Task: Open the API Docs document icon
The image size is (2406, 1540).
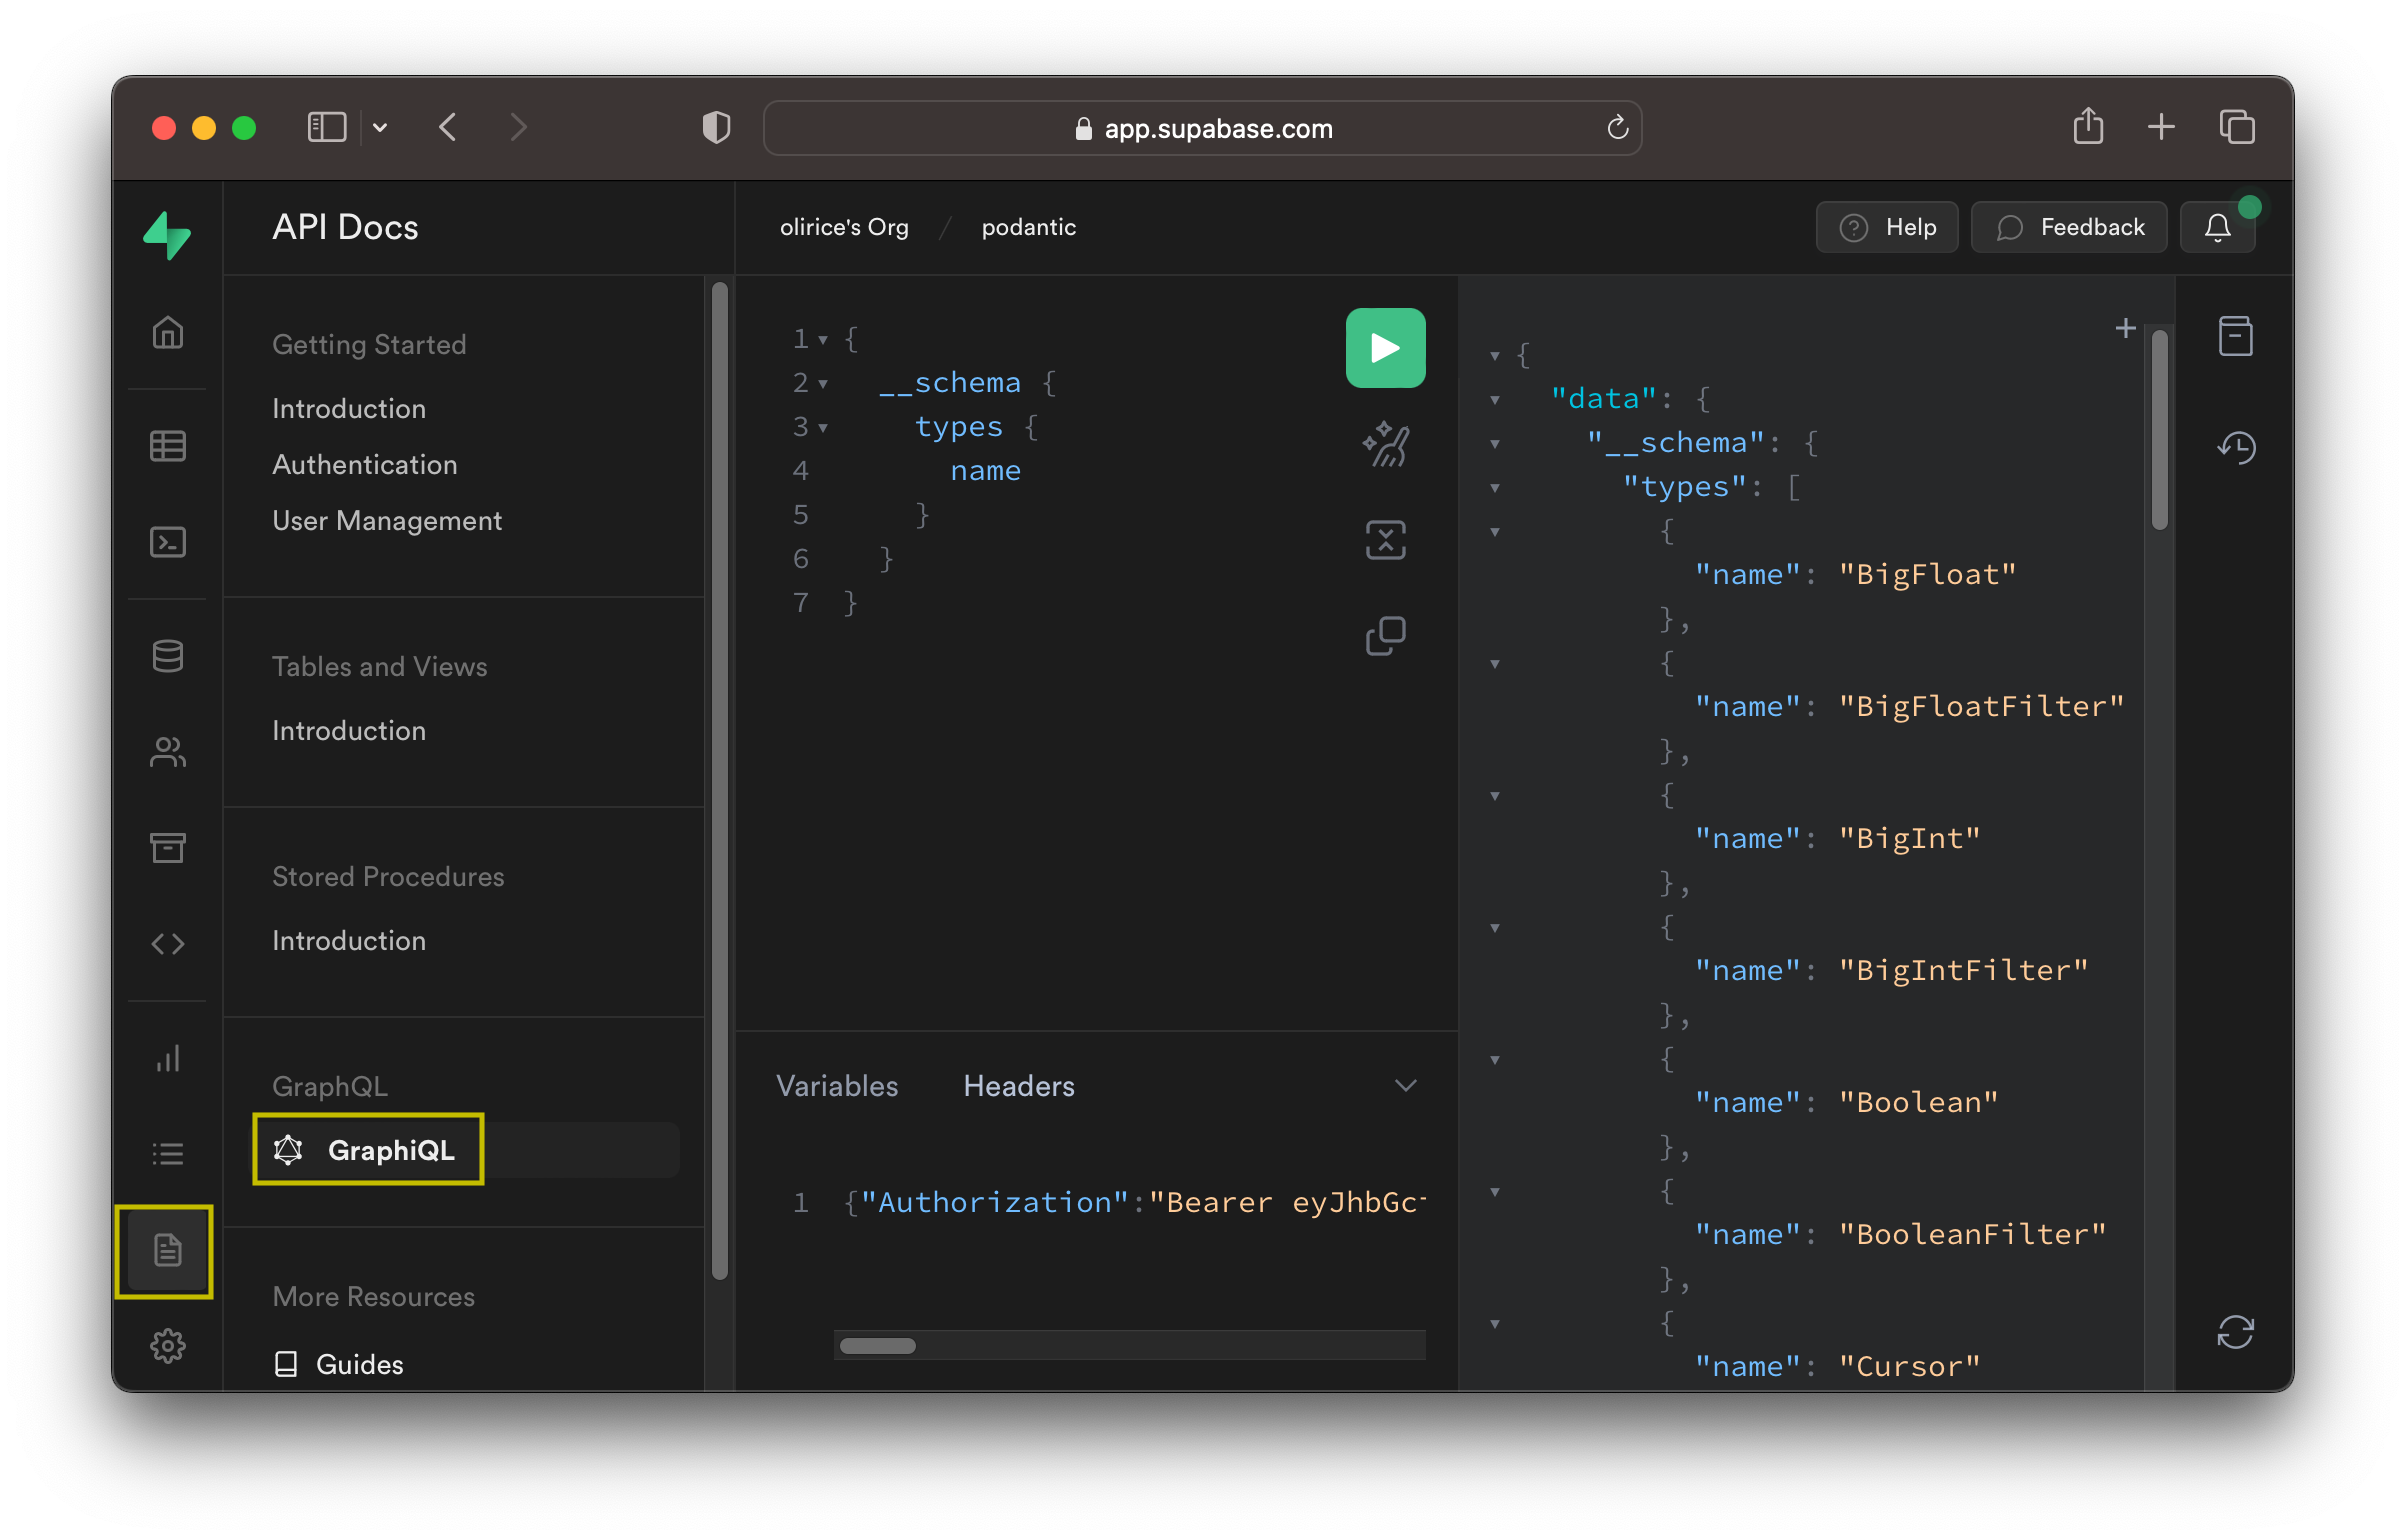Action: pyautogui.click(x=167, y=1250)
